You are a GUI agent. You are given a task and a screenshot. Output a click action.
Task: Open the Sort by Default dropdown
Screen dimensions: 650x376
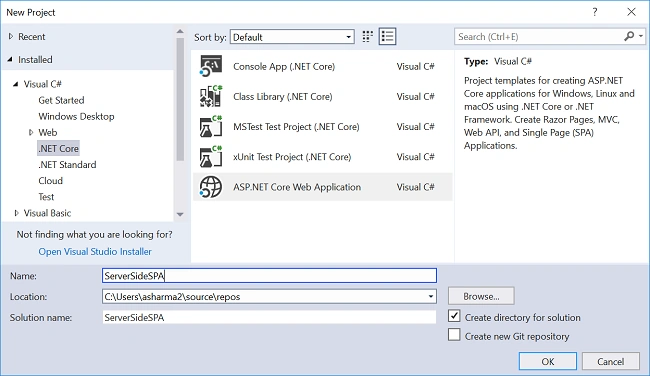click(292, 37)
